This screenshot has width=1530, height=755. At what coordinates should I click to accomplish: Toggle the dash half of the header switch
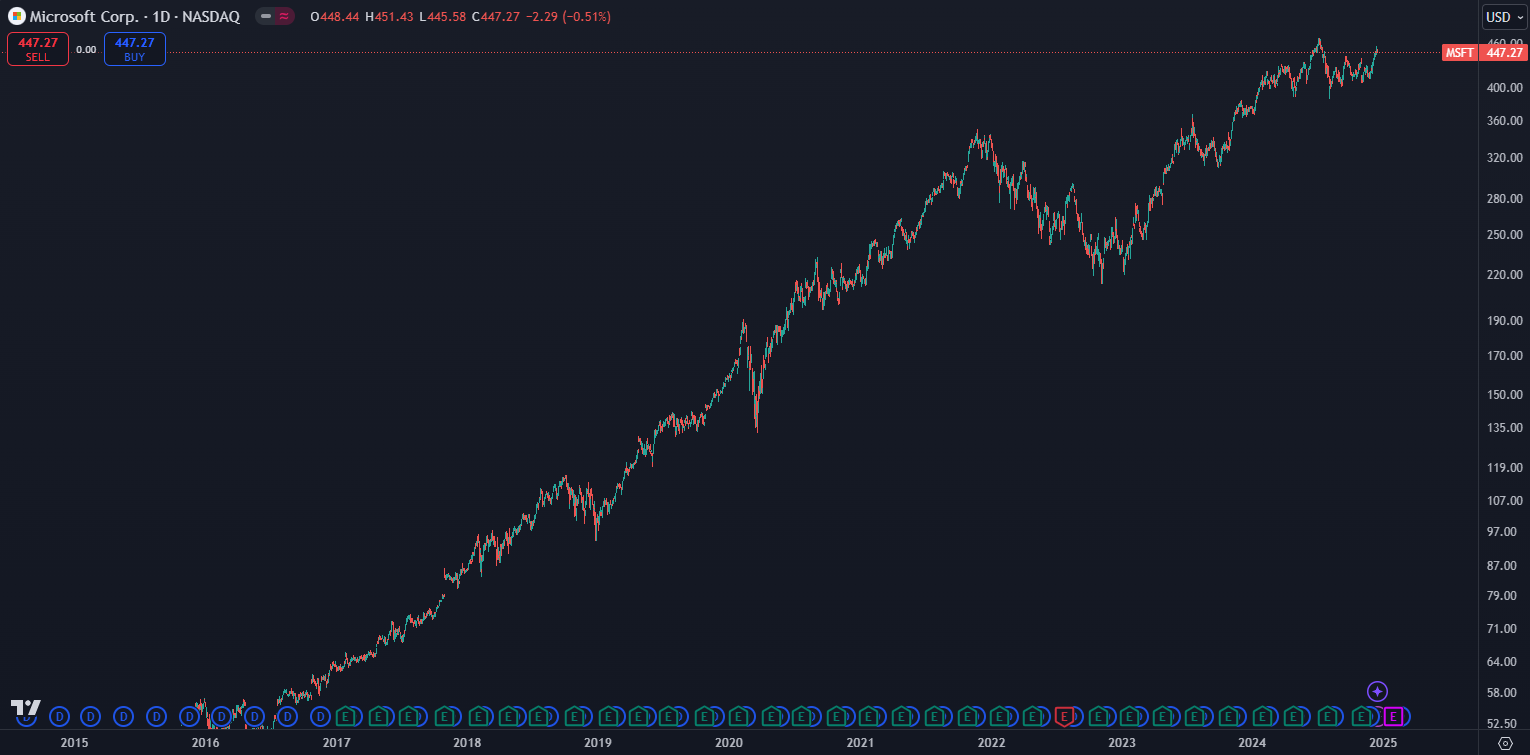[266, 17]
